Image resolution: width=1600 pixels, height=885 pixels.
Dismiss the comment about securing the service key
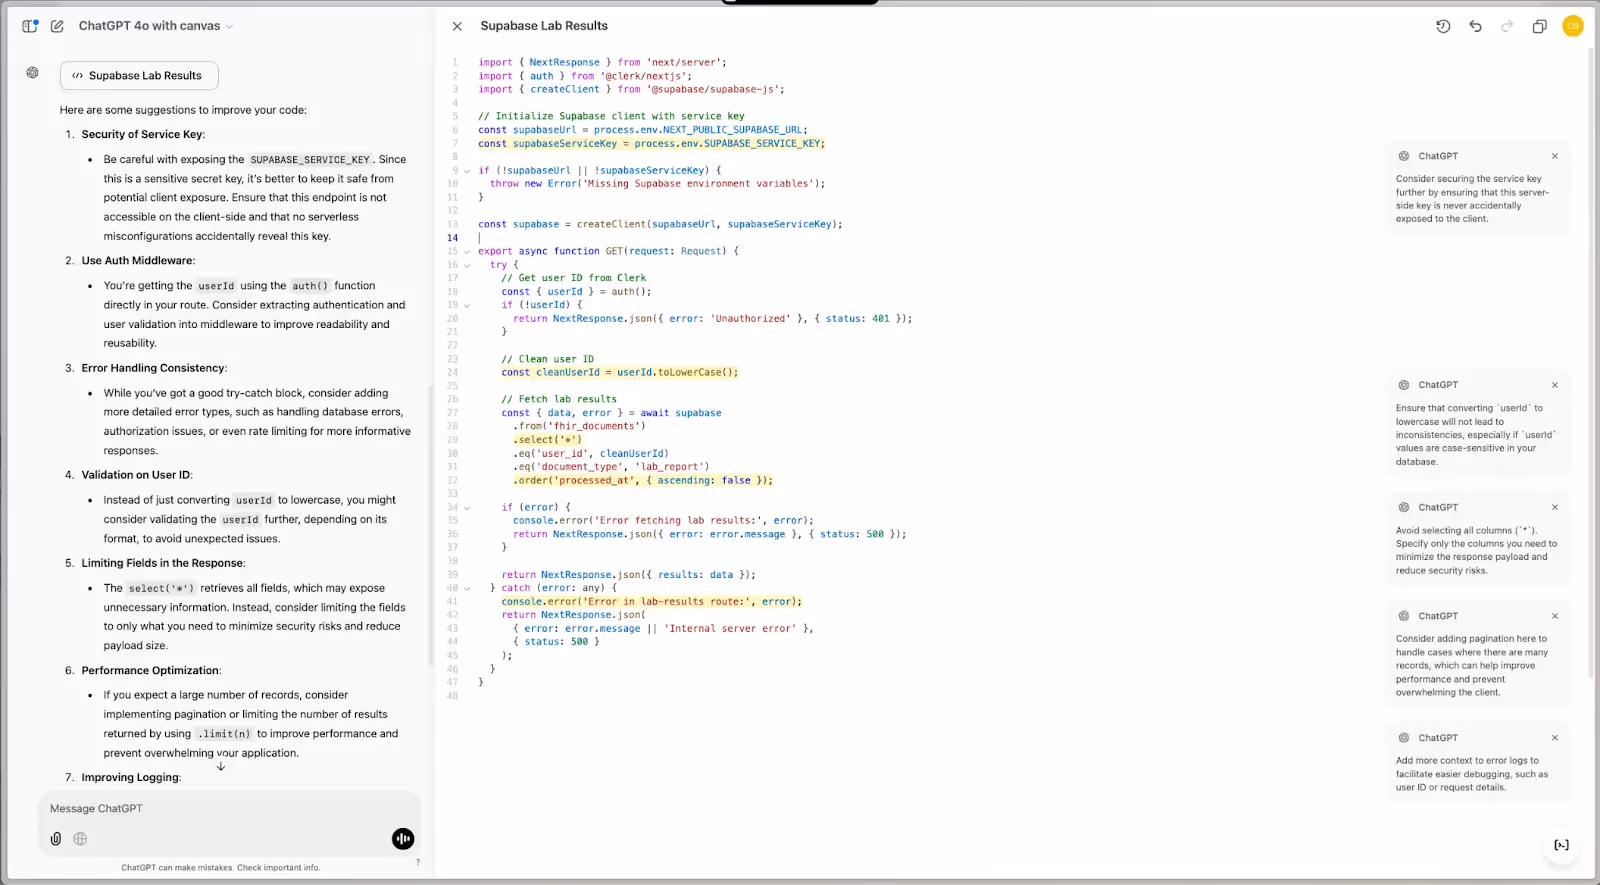click(x=1555, y=156)
